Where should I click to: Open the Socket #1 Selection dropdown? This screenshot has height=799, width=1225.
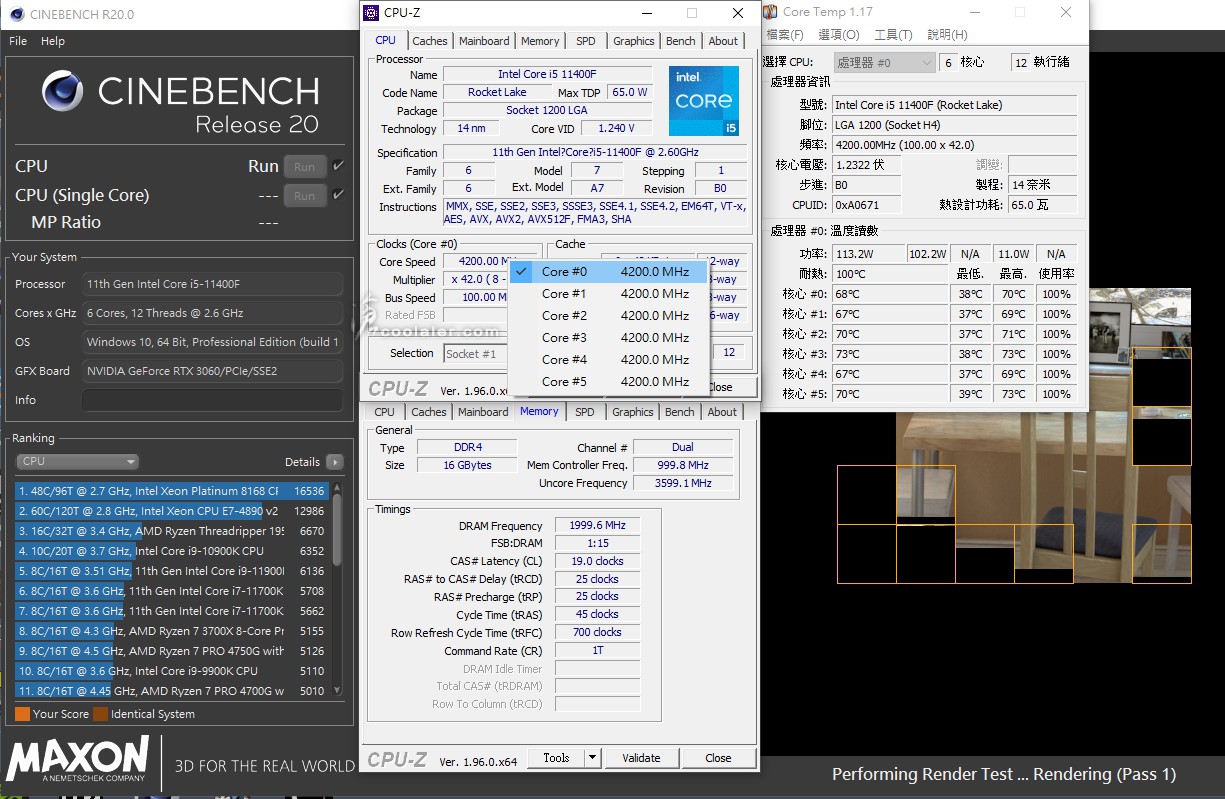[x=476, y=353]
